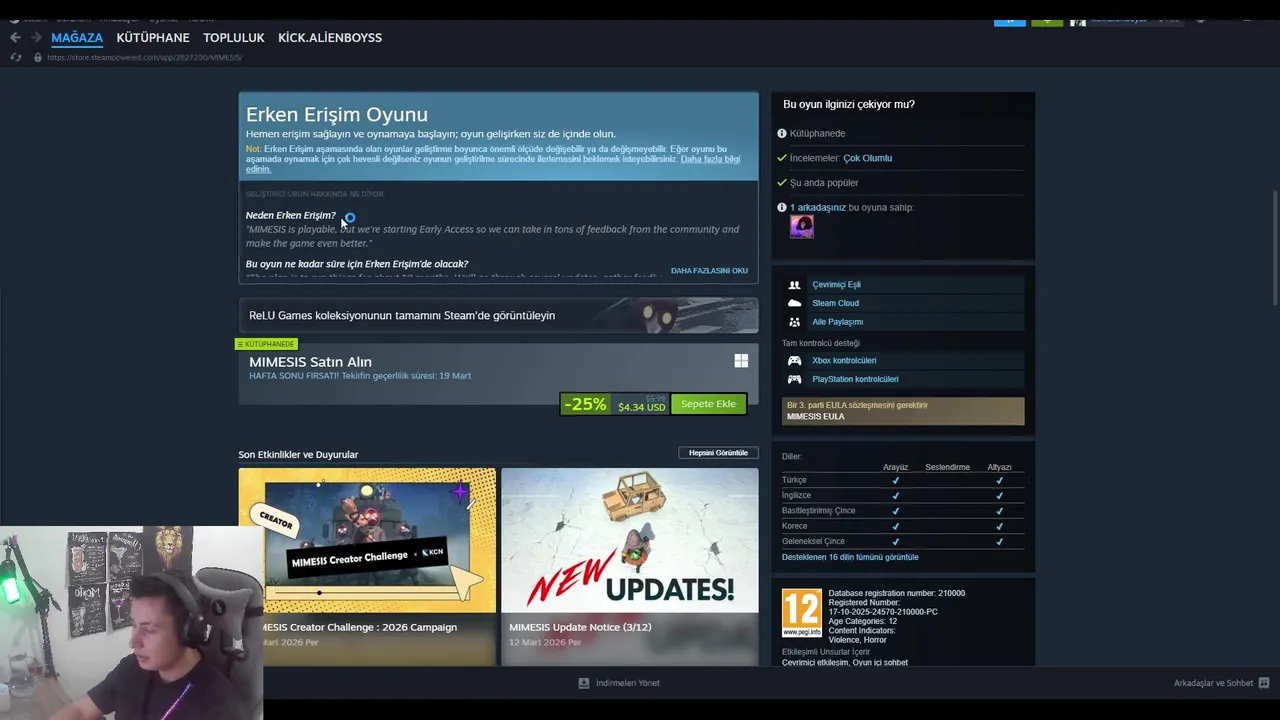1280x720 pixels.
Task: Open the Xbox kontrolcüleri link
Action: (844, 361)
